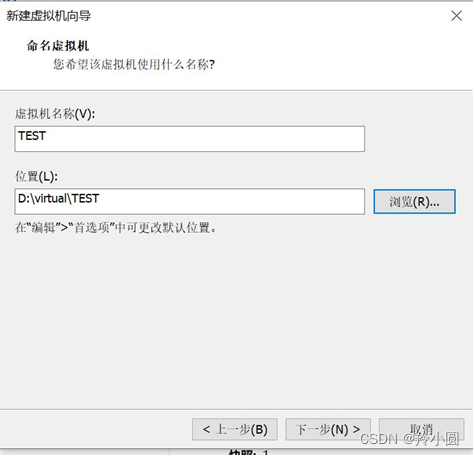Click the 您希望该虚拟机使用什么名称? subtitle
474x456 pixels.
pos(134,64)
